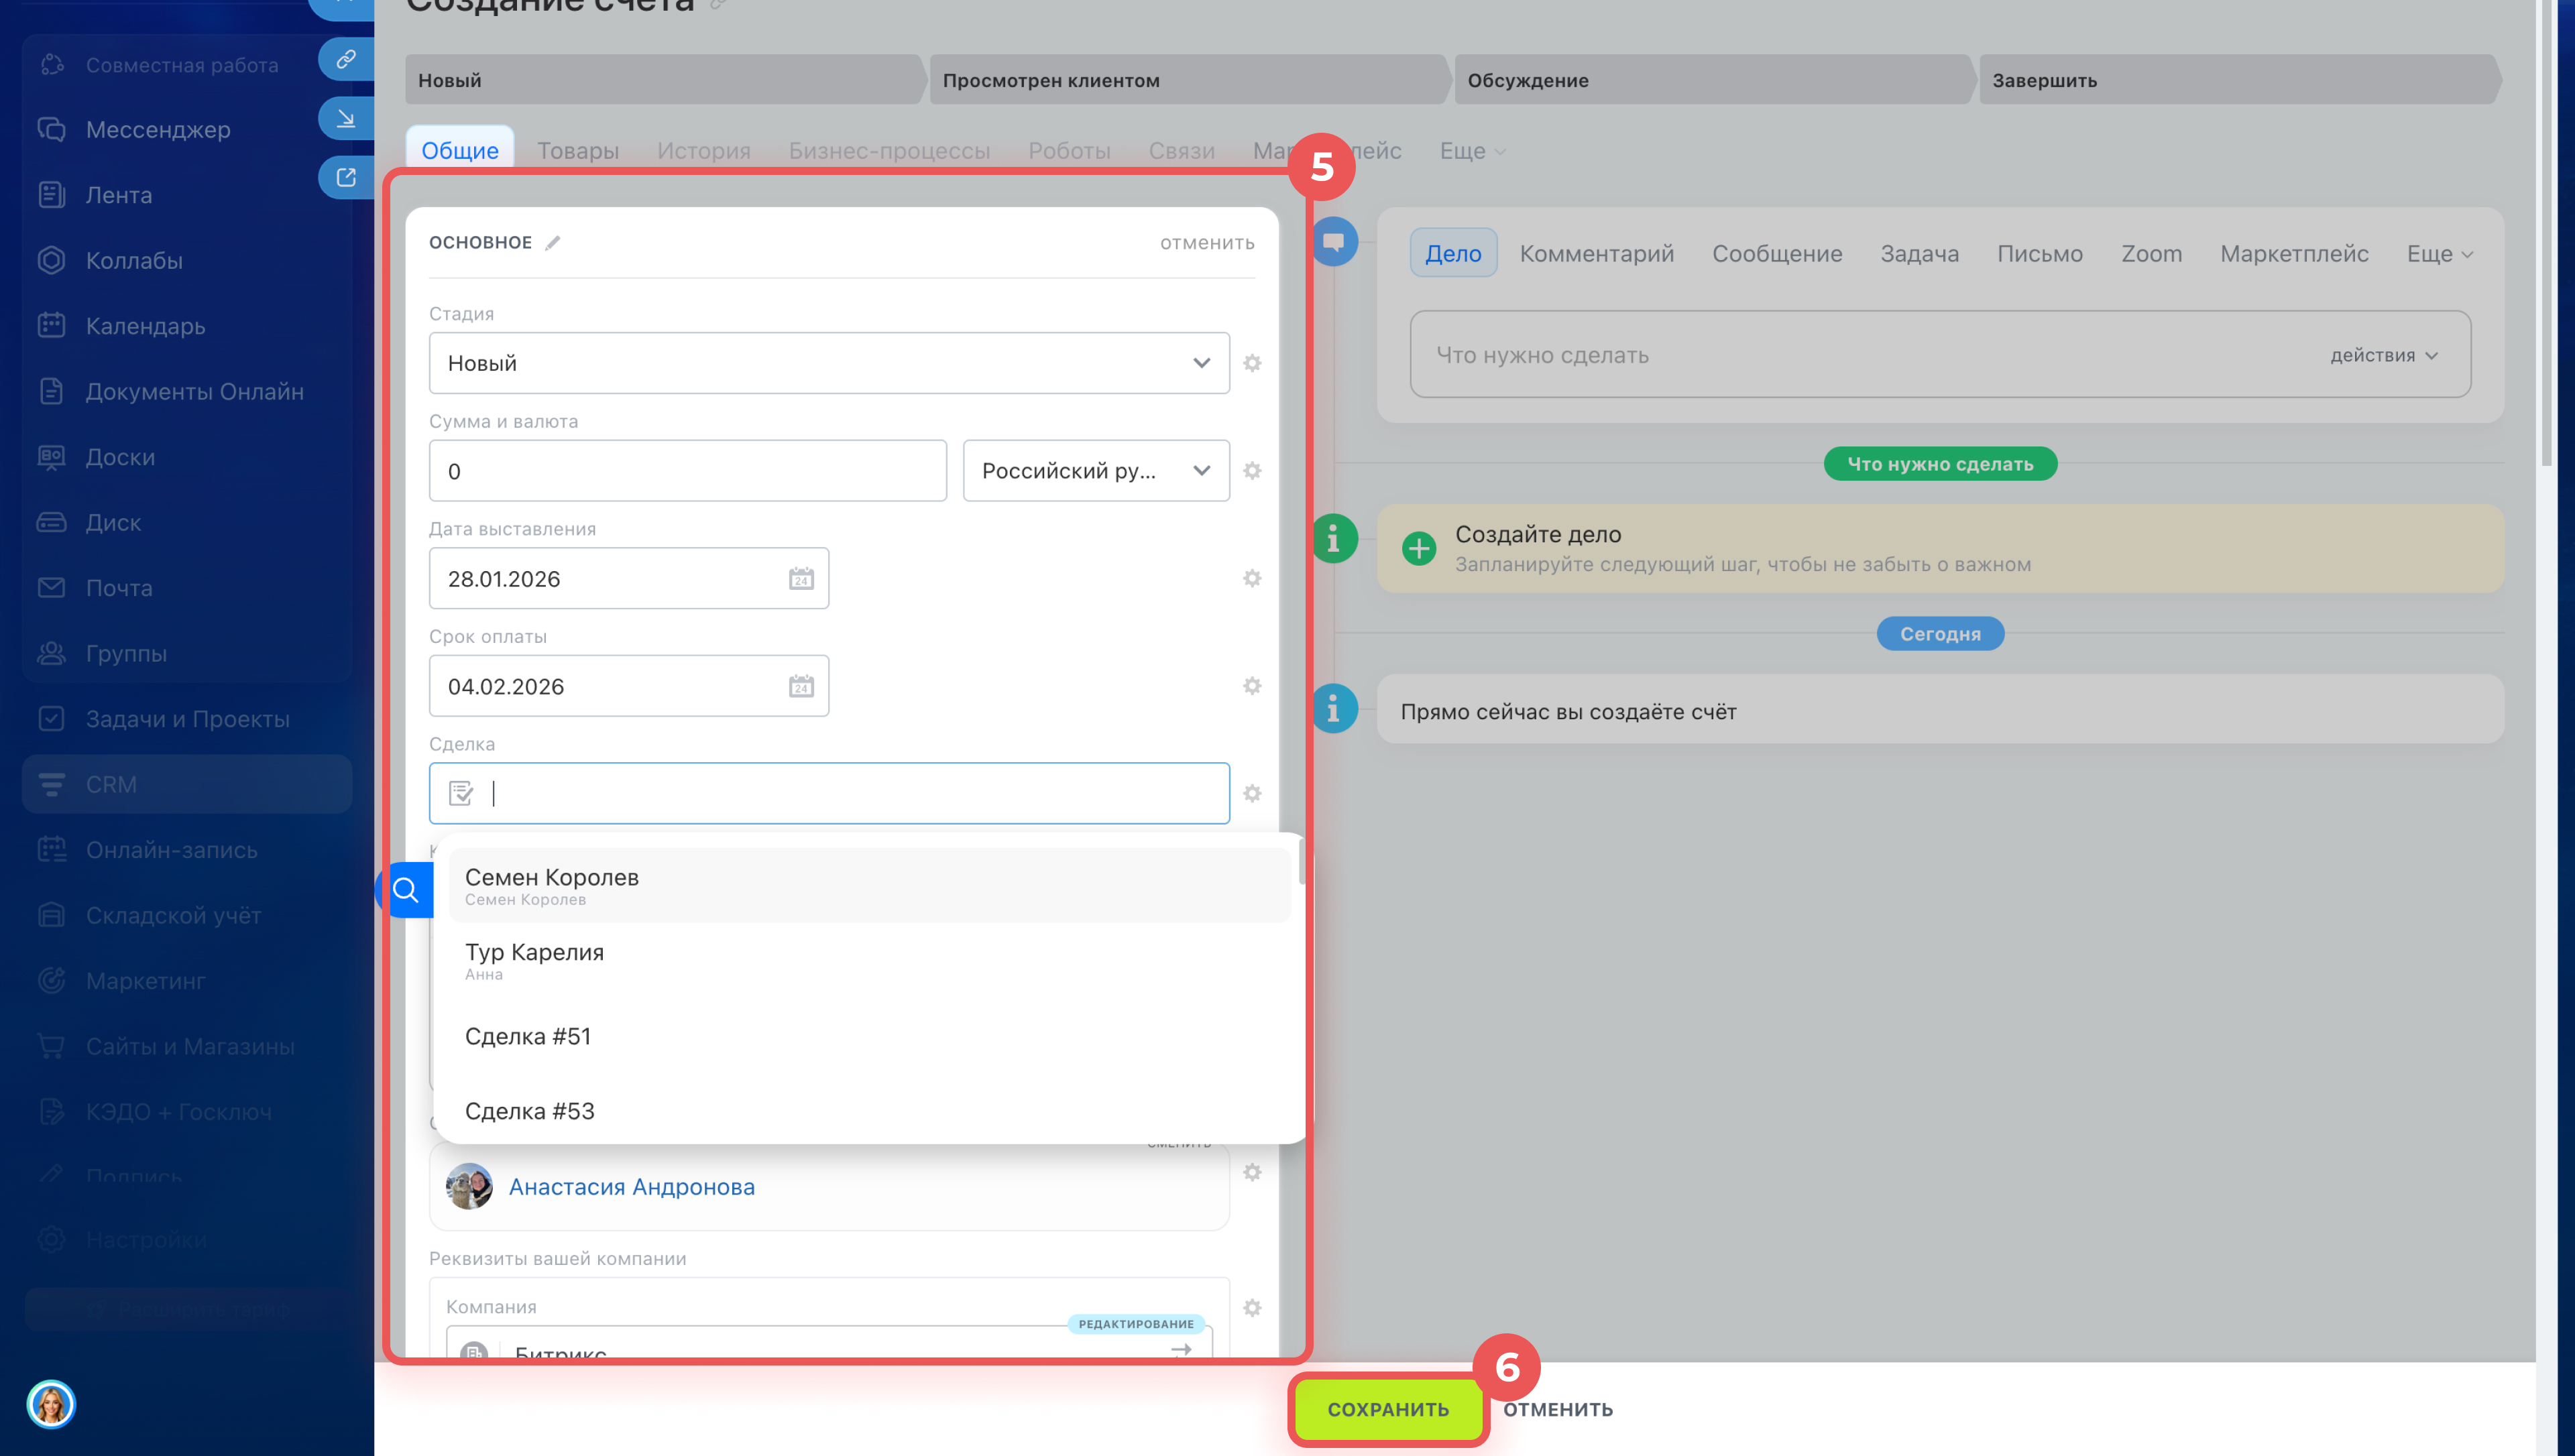Click the calendar icon in Дата выставления field
Viewport: 2575px width, 1456px height.
coord(800,579)
